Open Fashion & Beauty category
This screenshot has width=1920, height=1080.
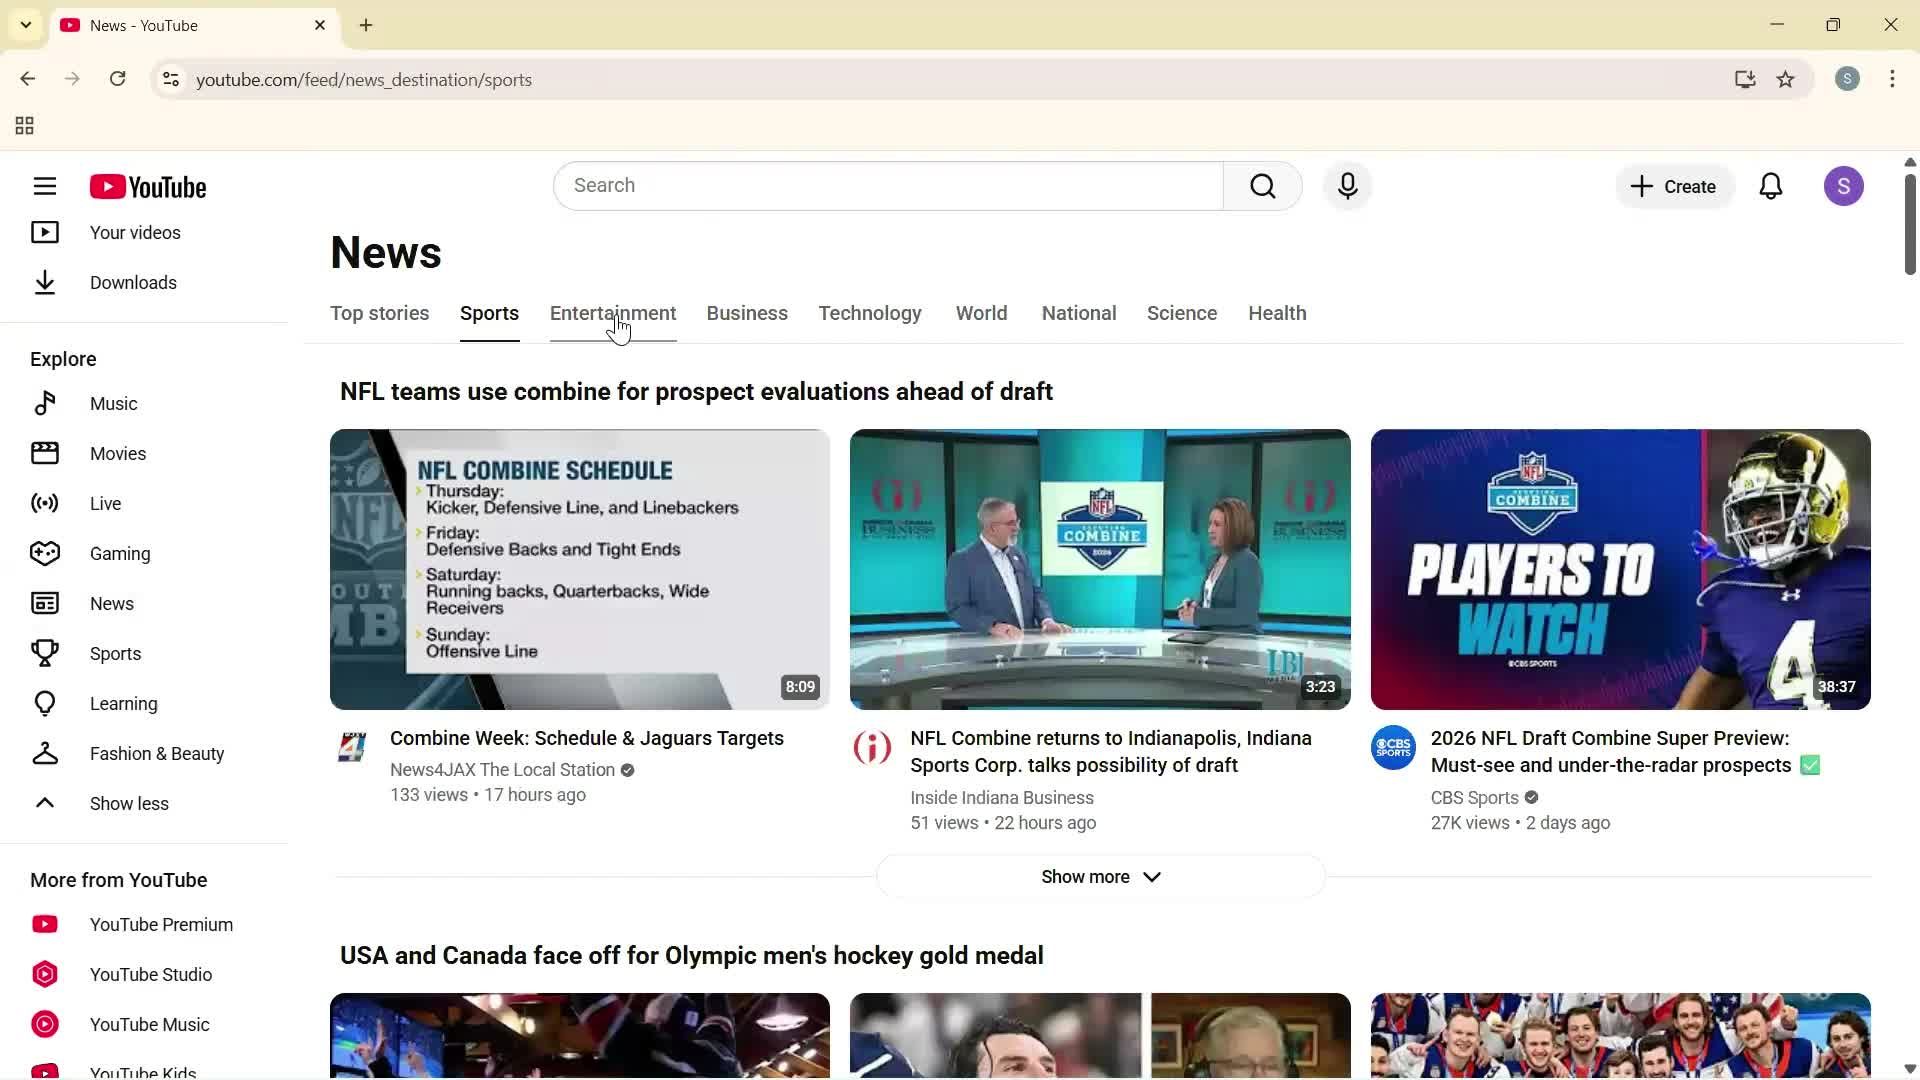(x=156, y=753)
